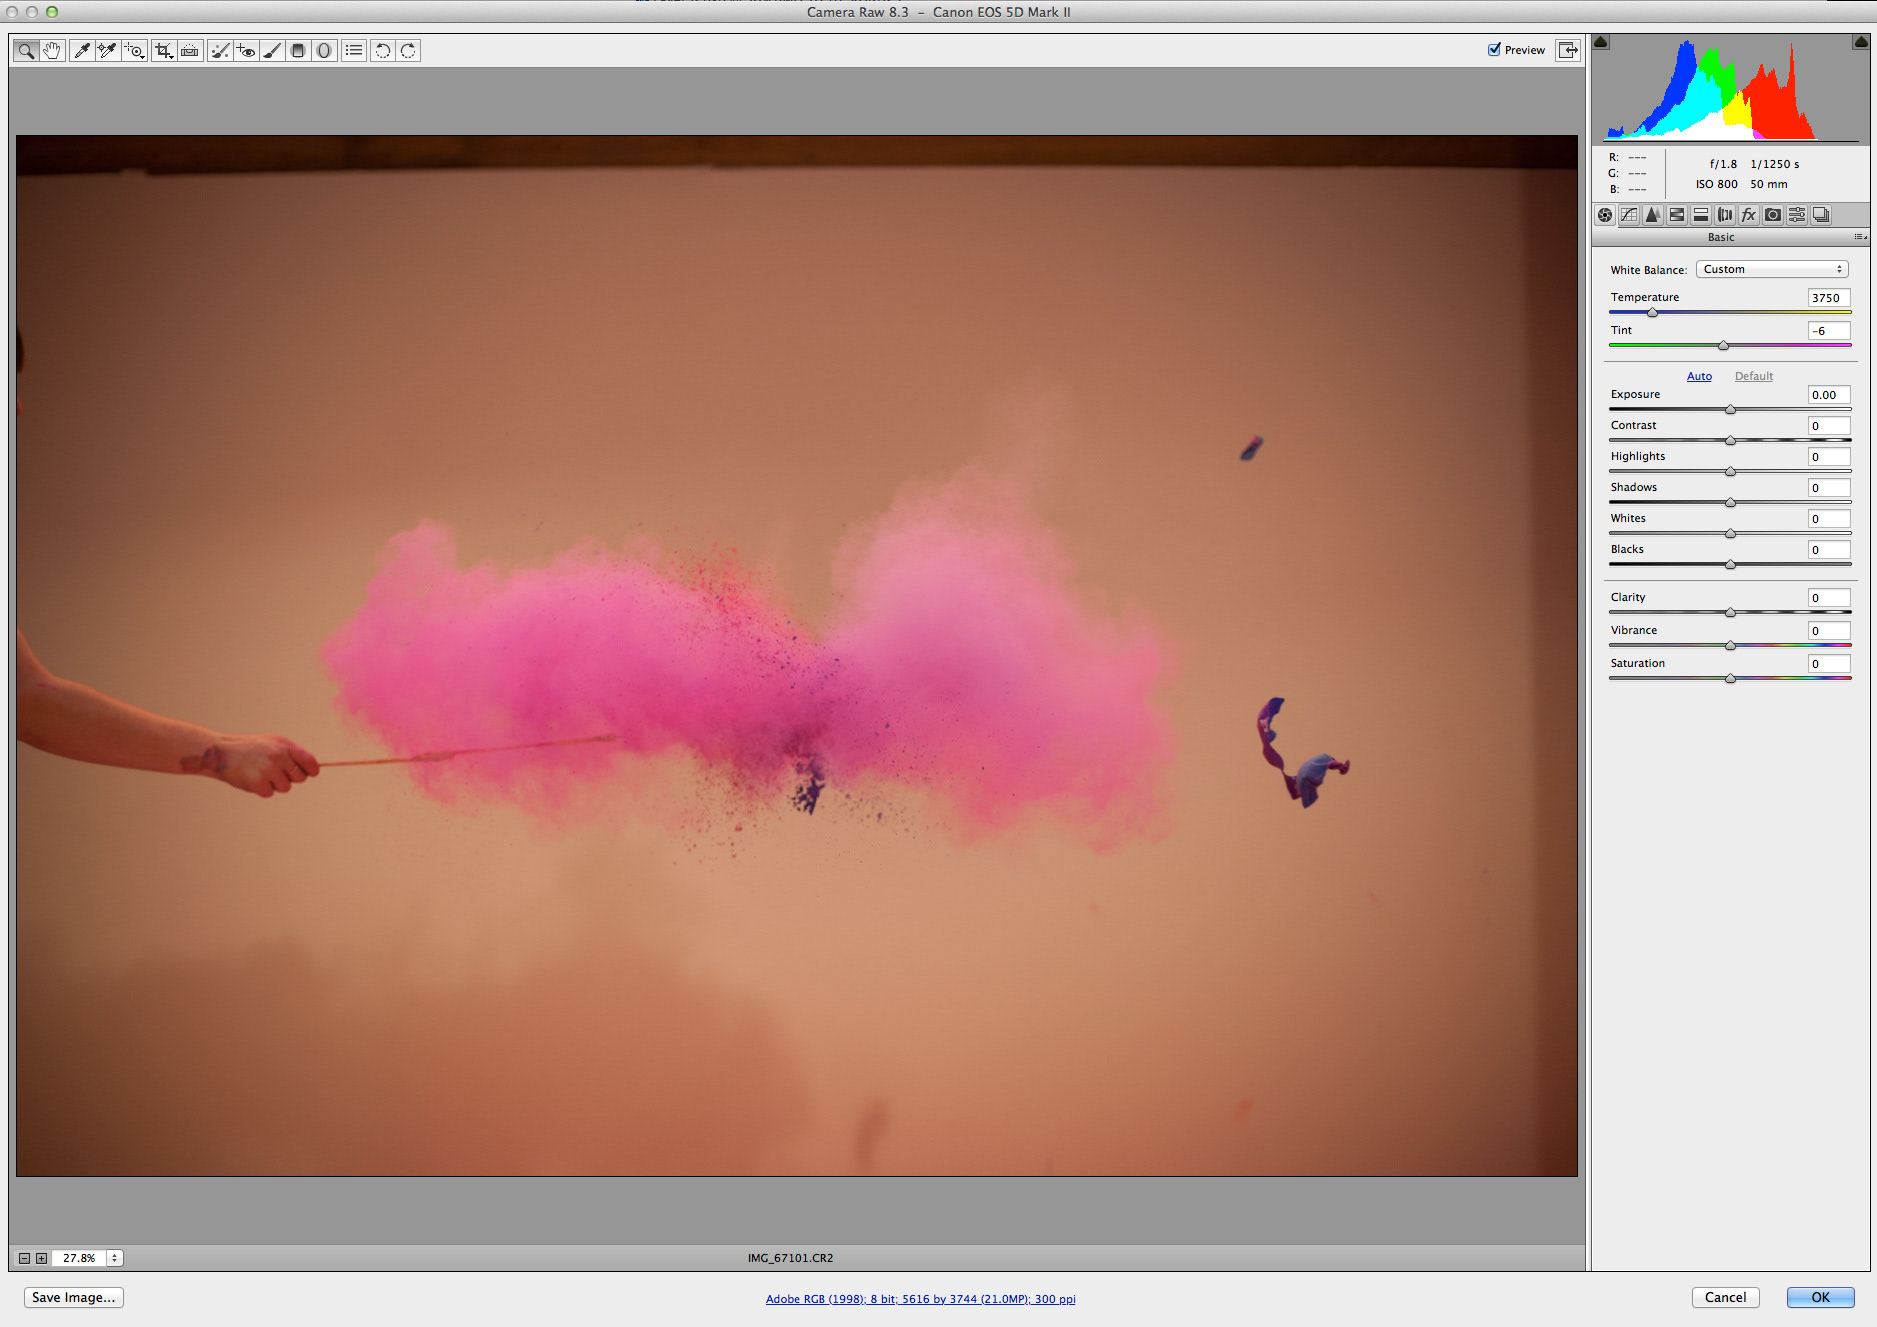
Task: Click the Exposure value input field
Action: coord(1828,395)
